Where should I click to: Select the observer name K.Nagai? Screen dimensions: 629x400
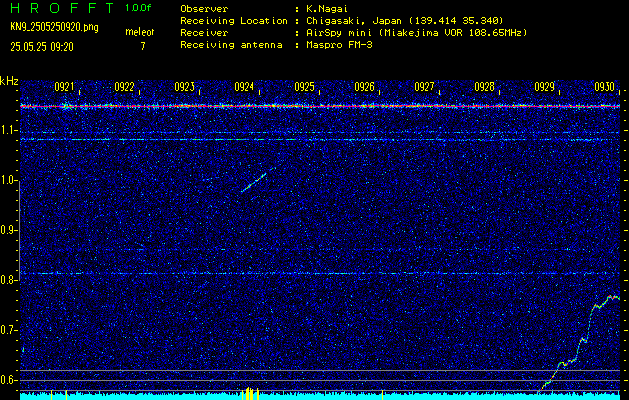327,8
